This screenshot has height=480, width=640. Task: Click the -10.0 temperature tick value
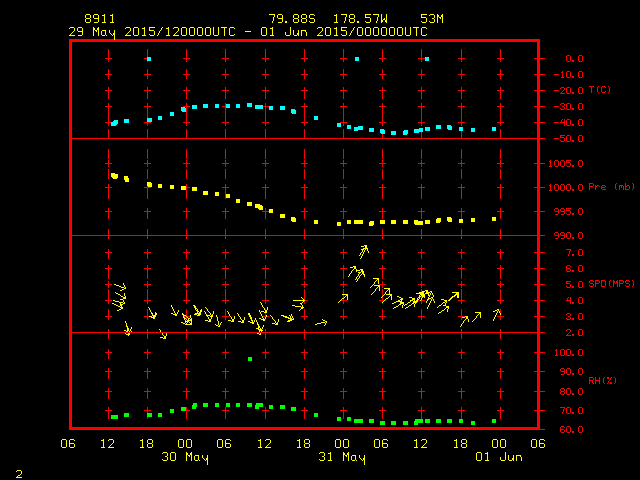coord(569,75)
